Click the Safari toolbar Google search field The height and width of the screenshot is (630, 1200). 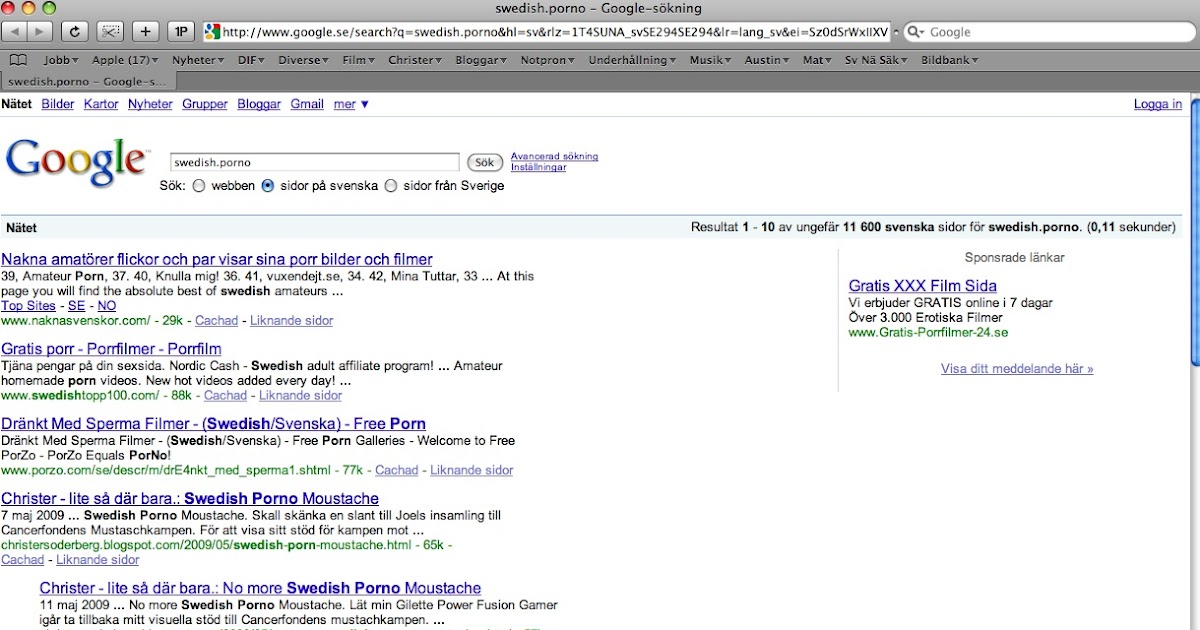coord(1048,32)
